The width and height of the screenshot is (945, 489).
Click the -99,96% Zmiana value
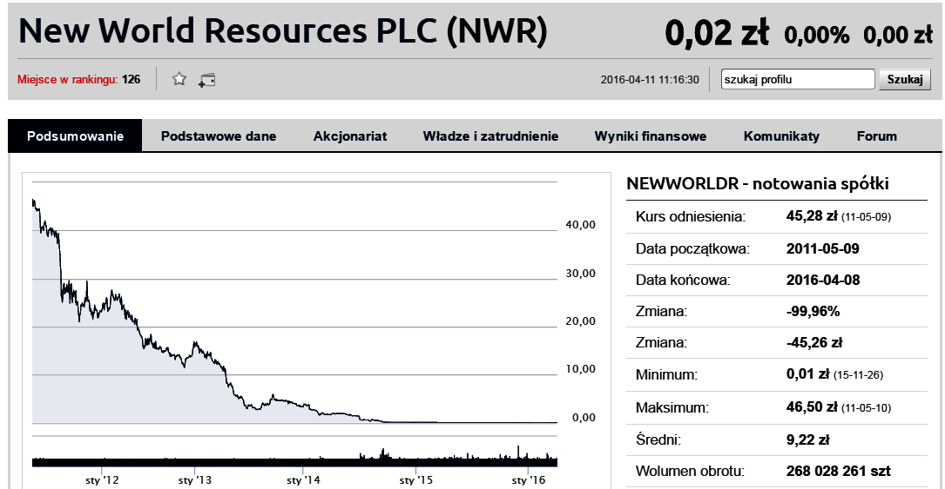[813, 312]
